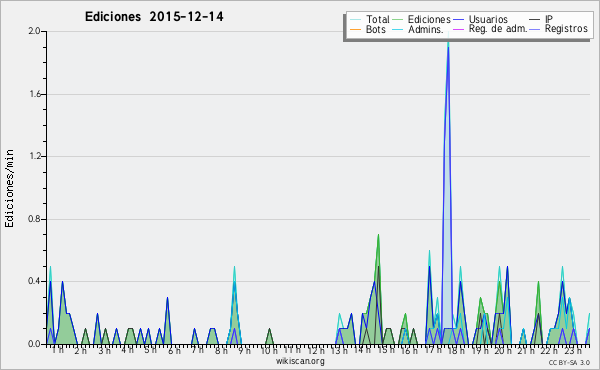Select the 'Ediciones' legend label
600x370 pixels.
click(429, 19)
